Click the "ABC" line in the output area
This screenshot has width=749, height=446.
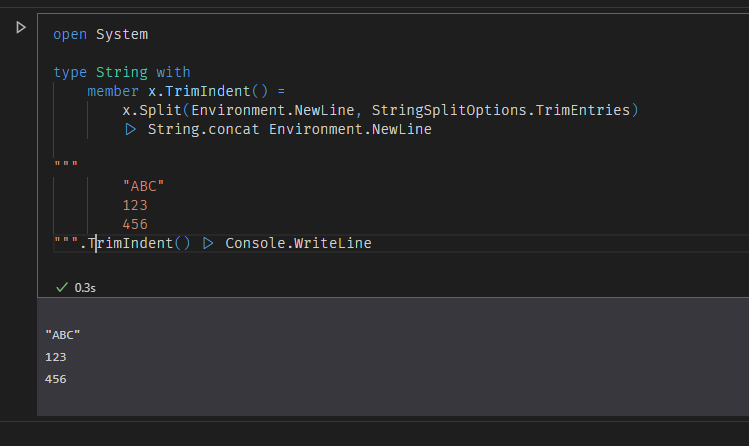[63, 335]
